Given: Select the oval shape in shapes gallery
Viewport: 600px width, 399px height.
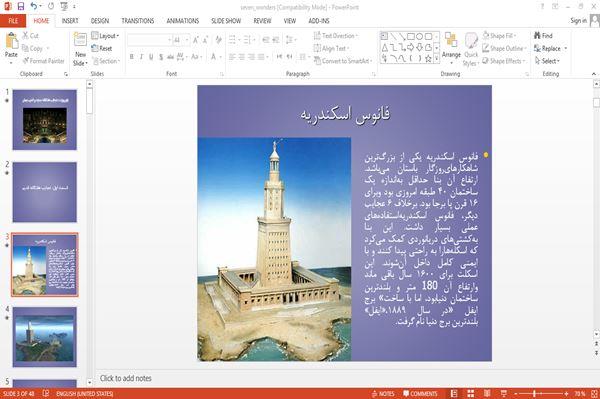Looking at the screenshot, I should (x=419, y=37).
